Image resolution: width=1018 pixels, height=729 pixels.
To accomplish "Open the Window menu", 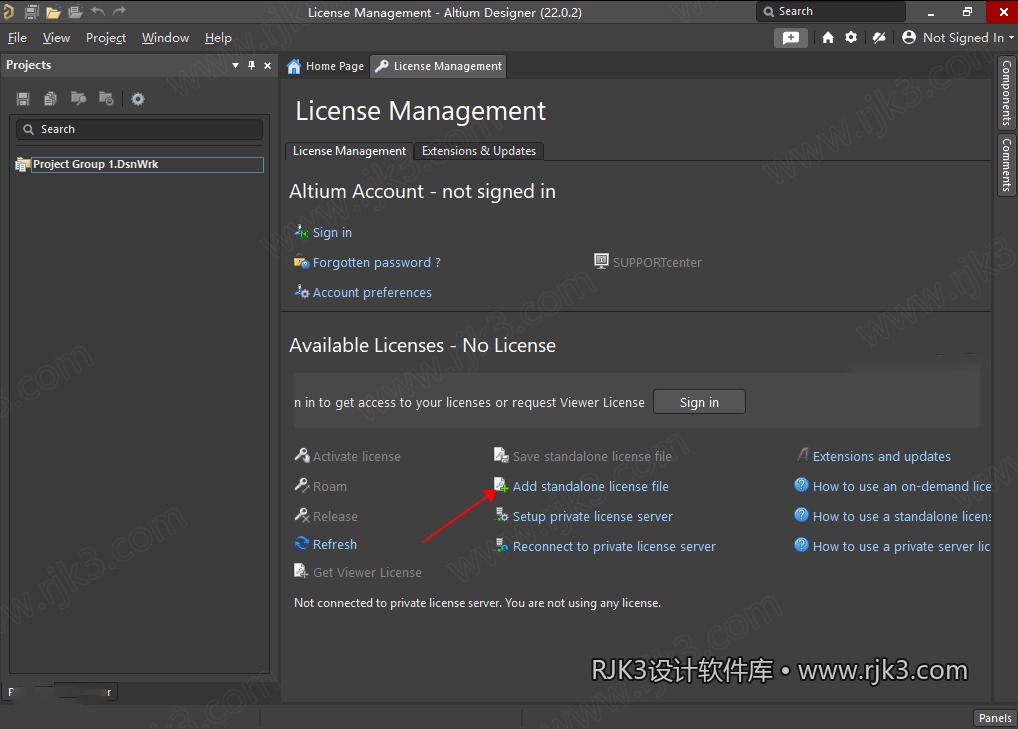I will click(x=166, y=38).
